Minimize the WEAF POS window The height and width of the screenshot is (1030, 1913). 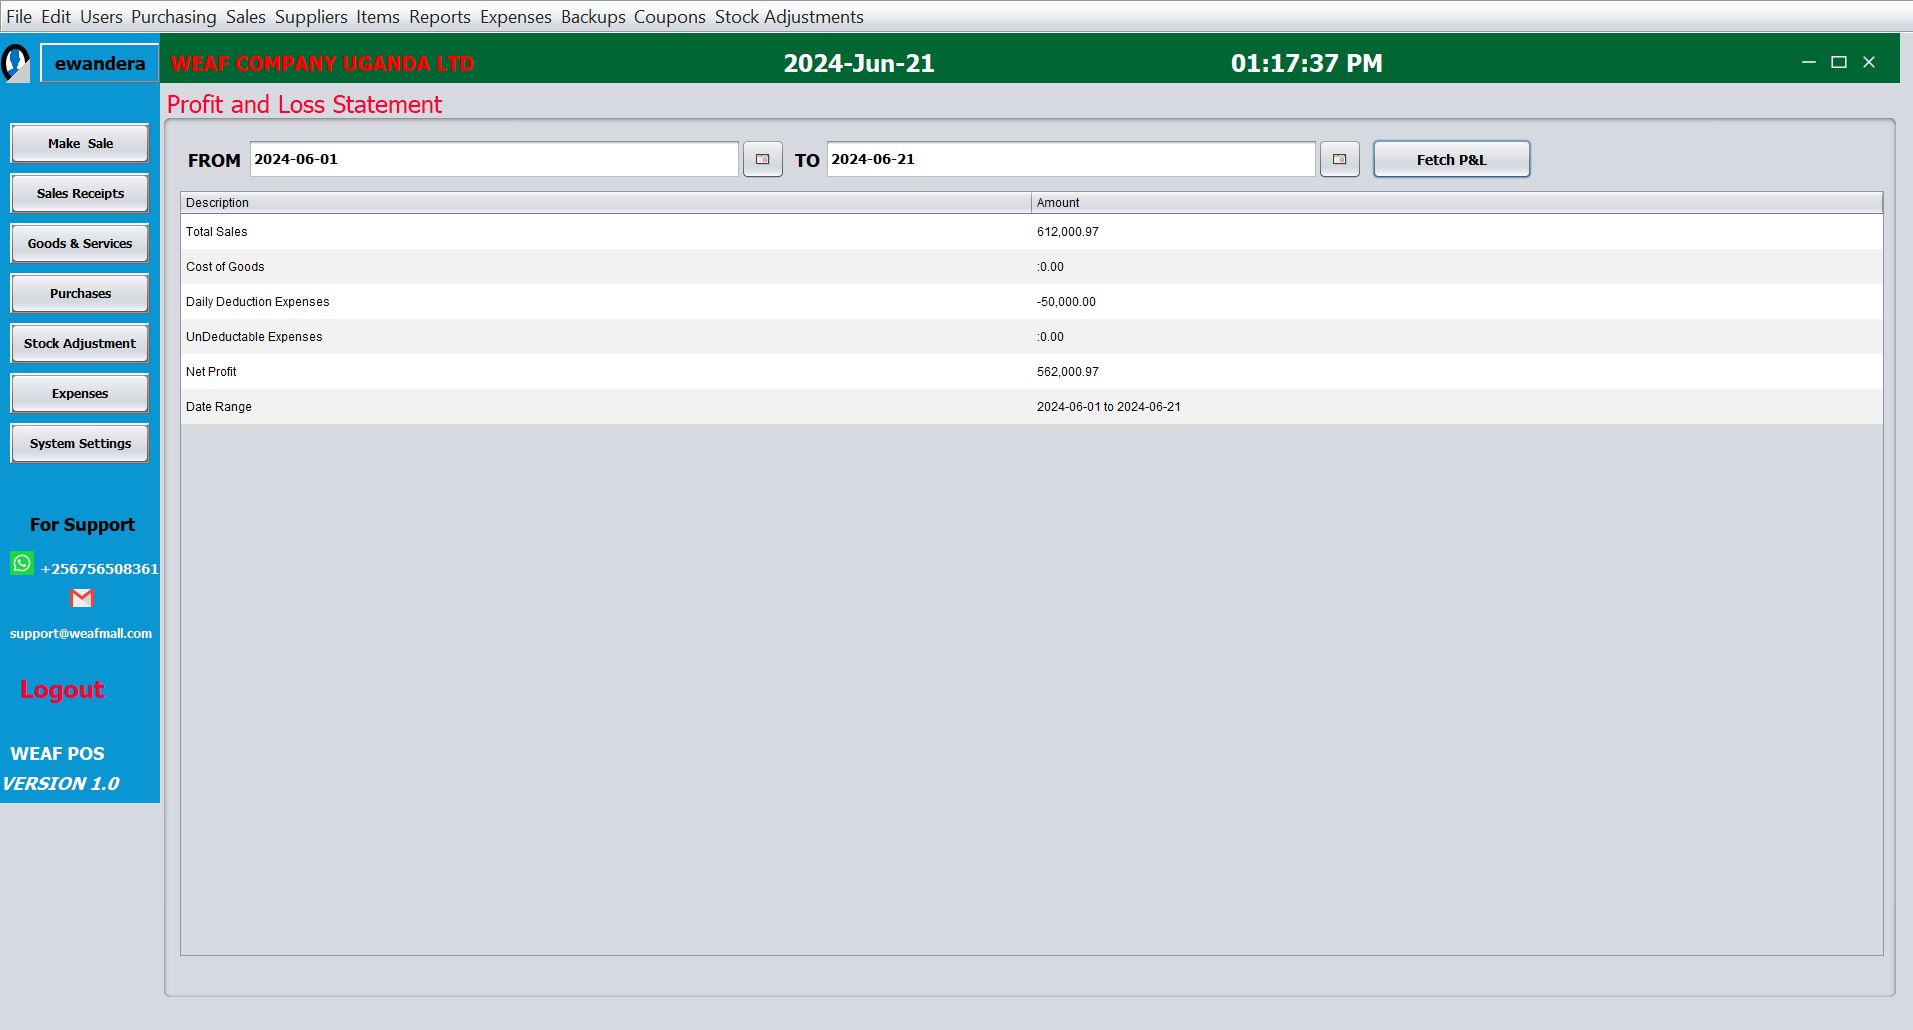point(1808,62)
